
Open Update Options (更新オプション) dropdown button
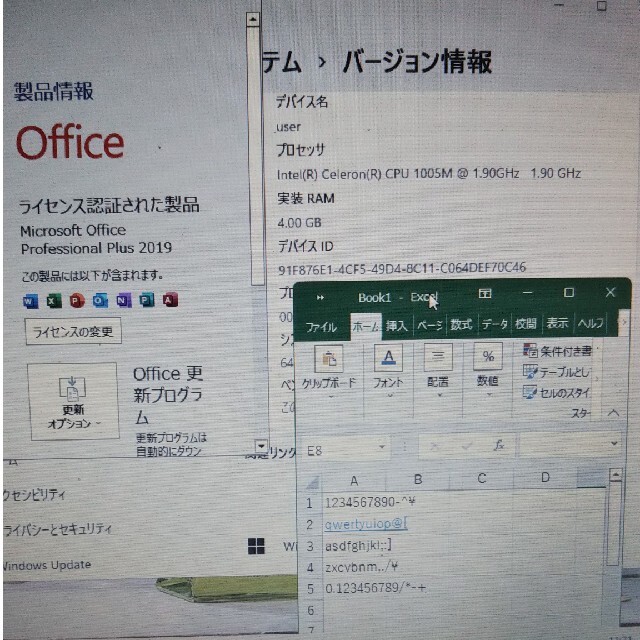[73, 401]
